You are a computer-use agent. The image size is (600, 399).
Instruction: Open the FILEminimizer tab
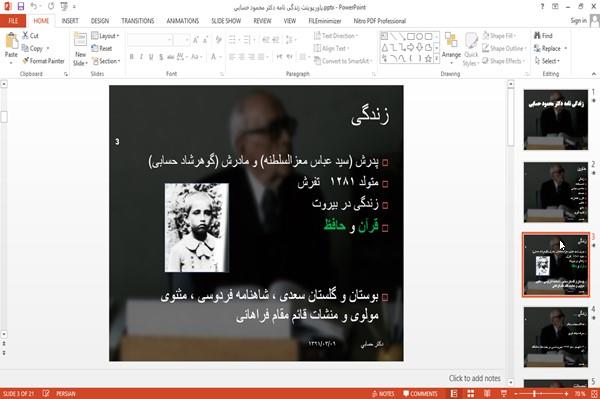[x=324, y=21]
